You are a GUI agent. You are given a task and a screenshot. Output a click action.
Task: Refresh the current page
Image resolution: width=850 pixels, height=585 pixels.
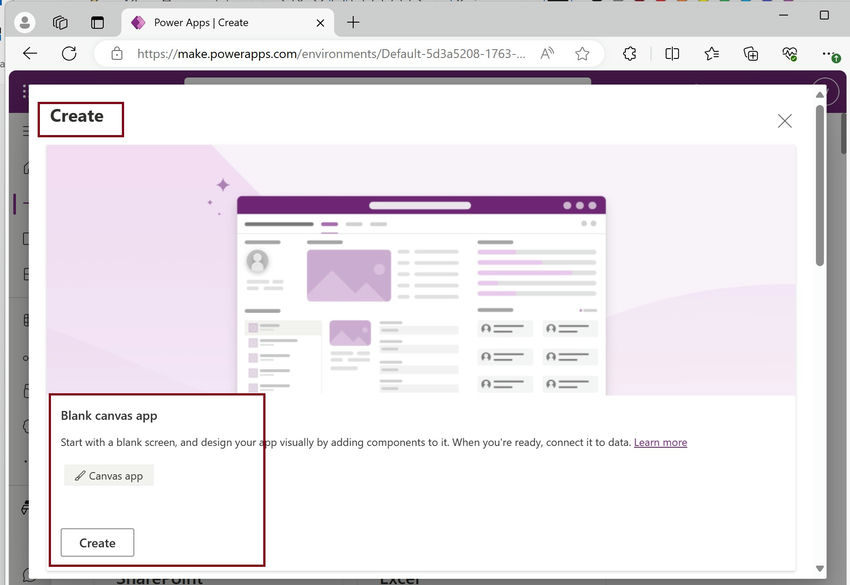69,53
